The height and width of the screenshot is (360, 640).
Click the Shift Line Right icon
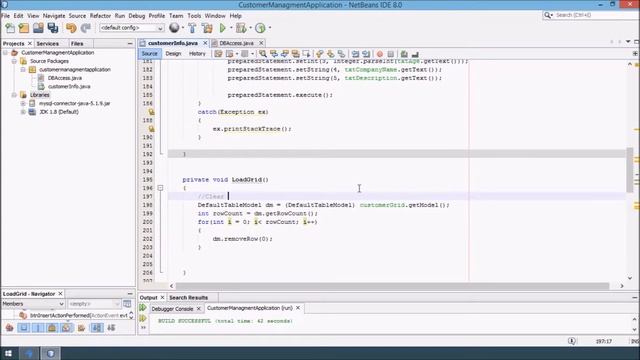pos(366,54)
